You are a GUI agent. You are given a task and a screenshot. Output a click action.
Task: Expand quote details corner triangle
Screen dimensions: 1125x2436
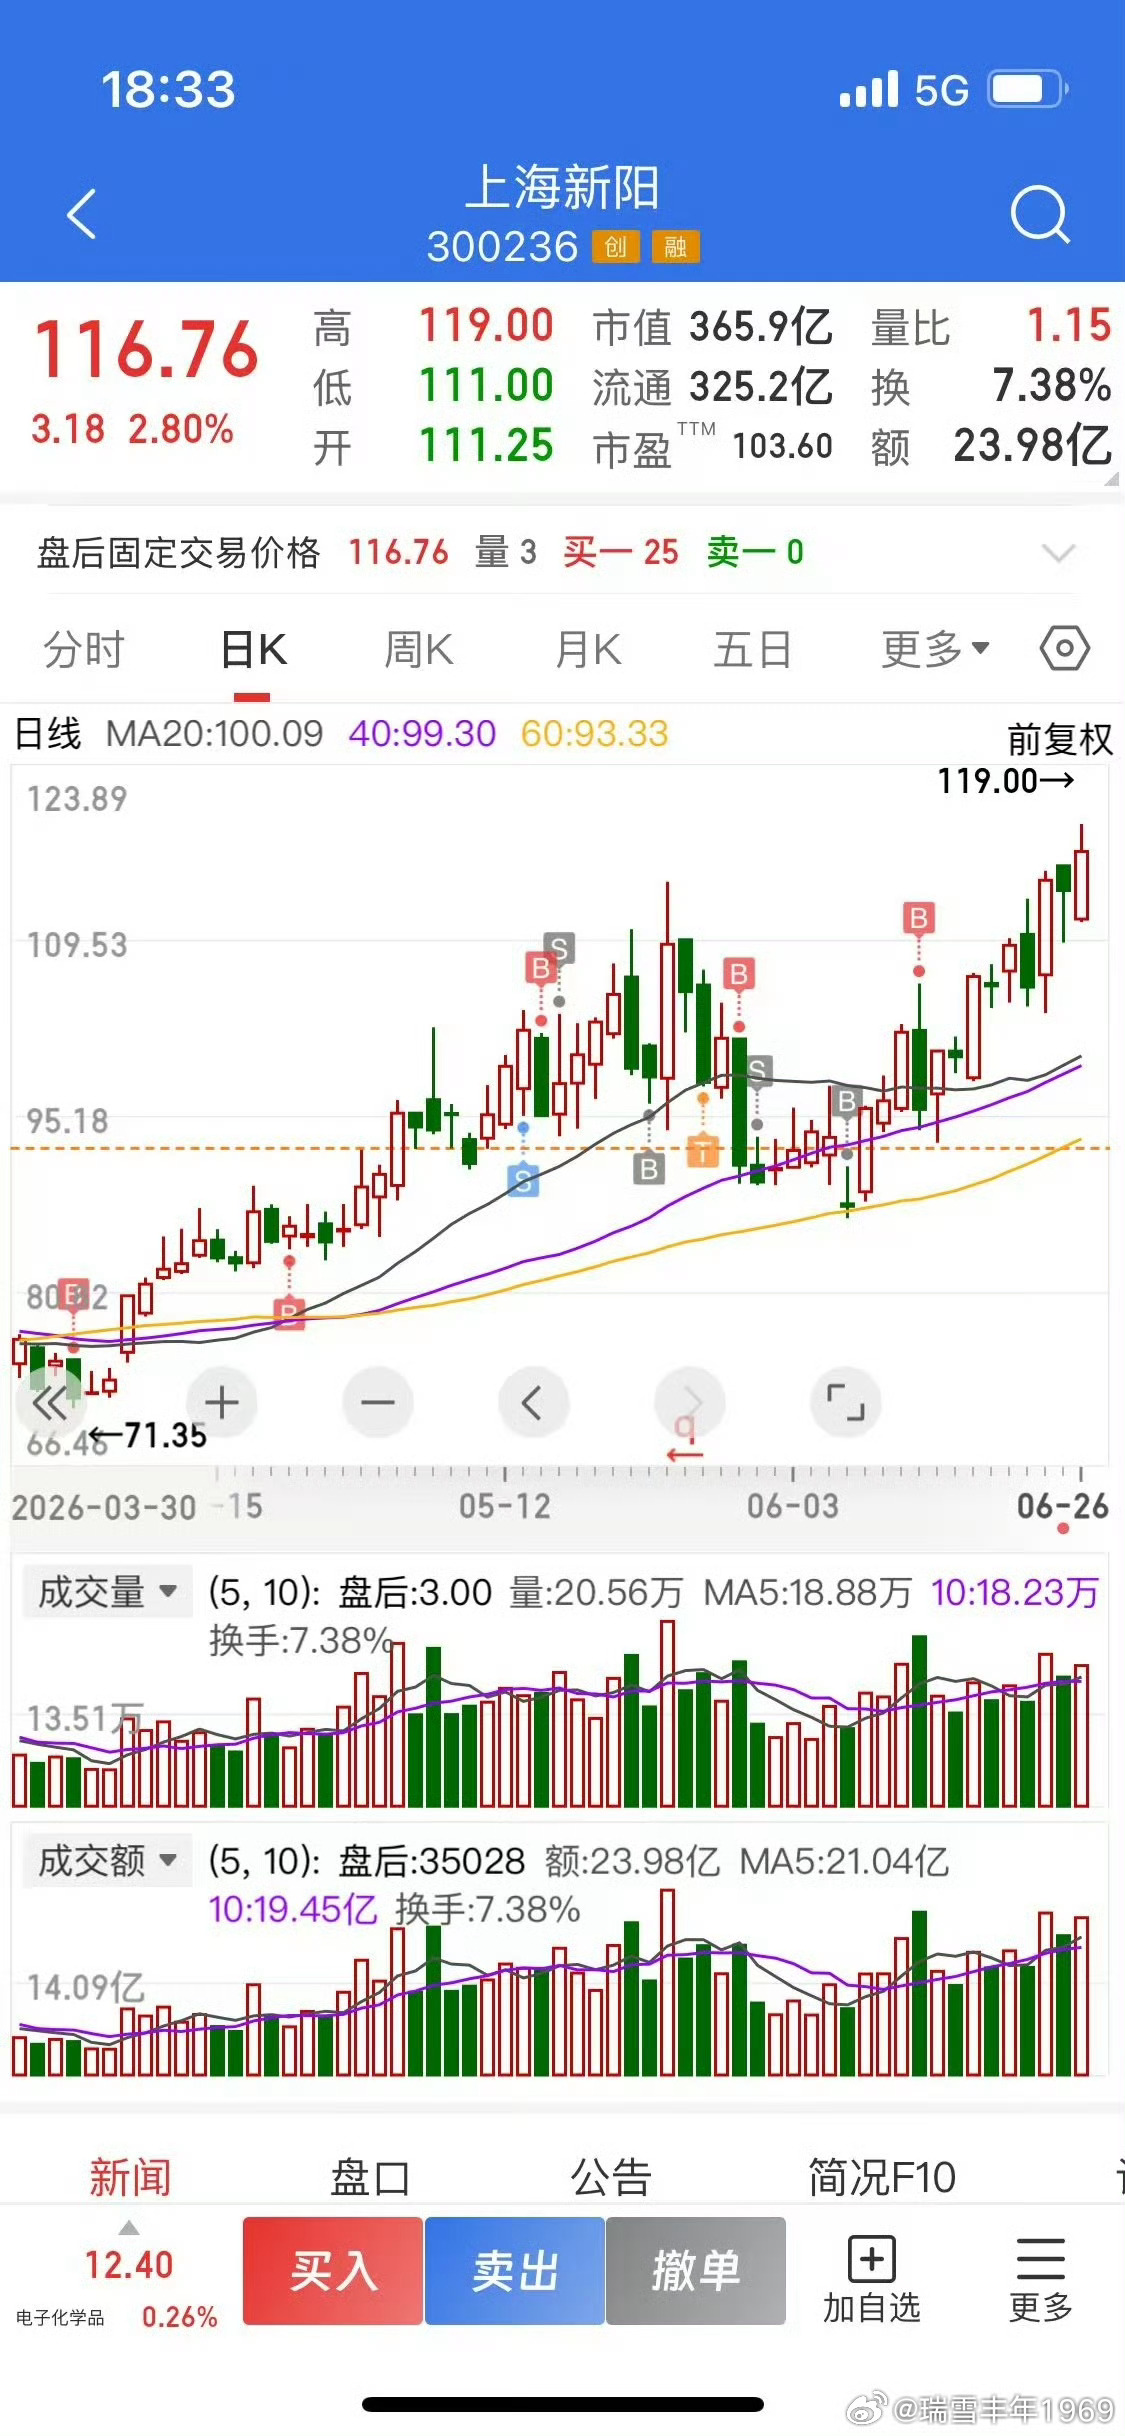point(1111,479)
